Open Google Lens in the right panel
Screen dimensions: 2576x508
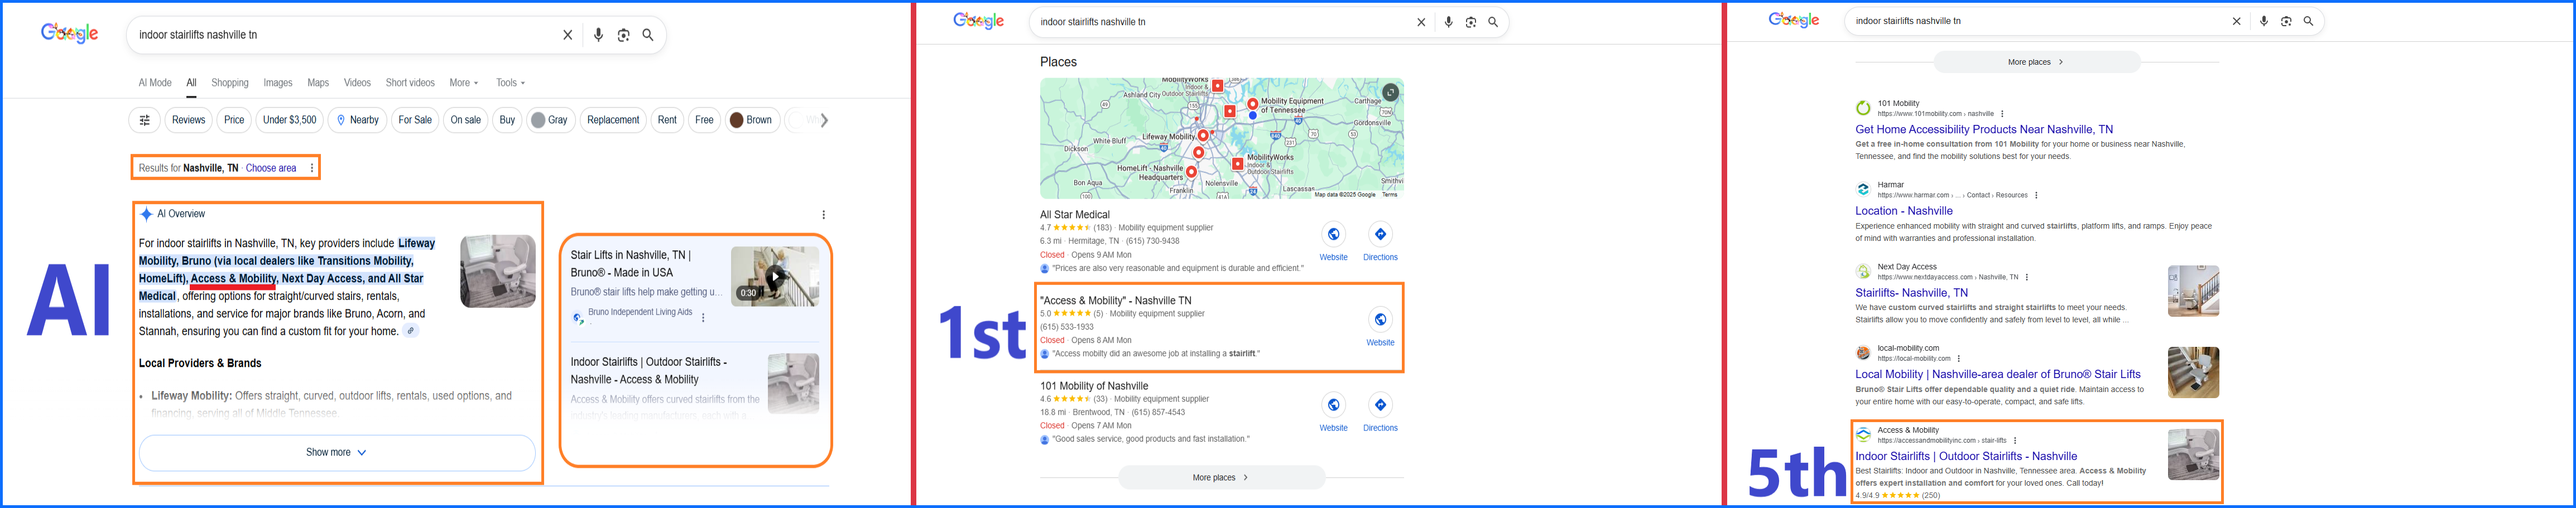click(2286, 21)
